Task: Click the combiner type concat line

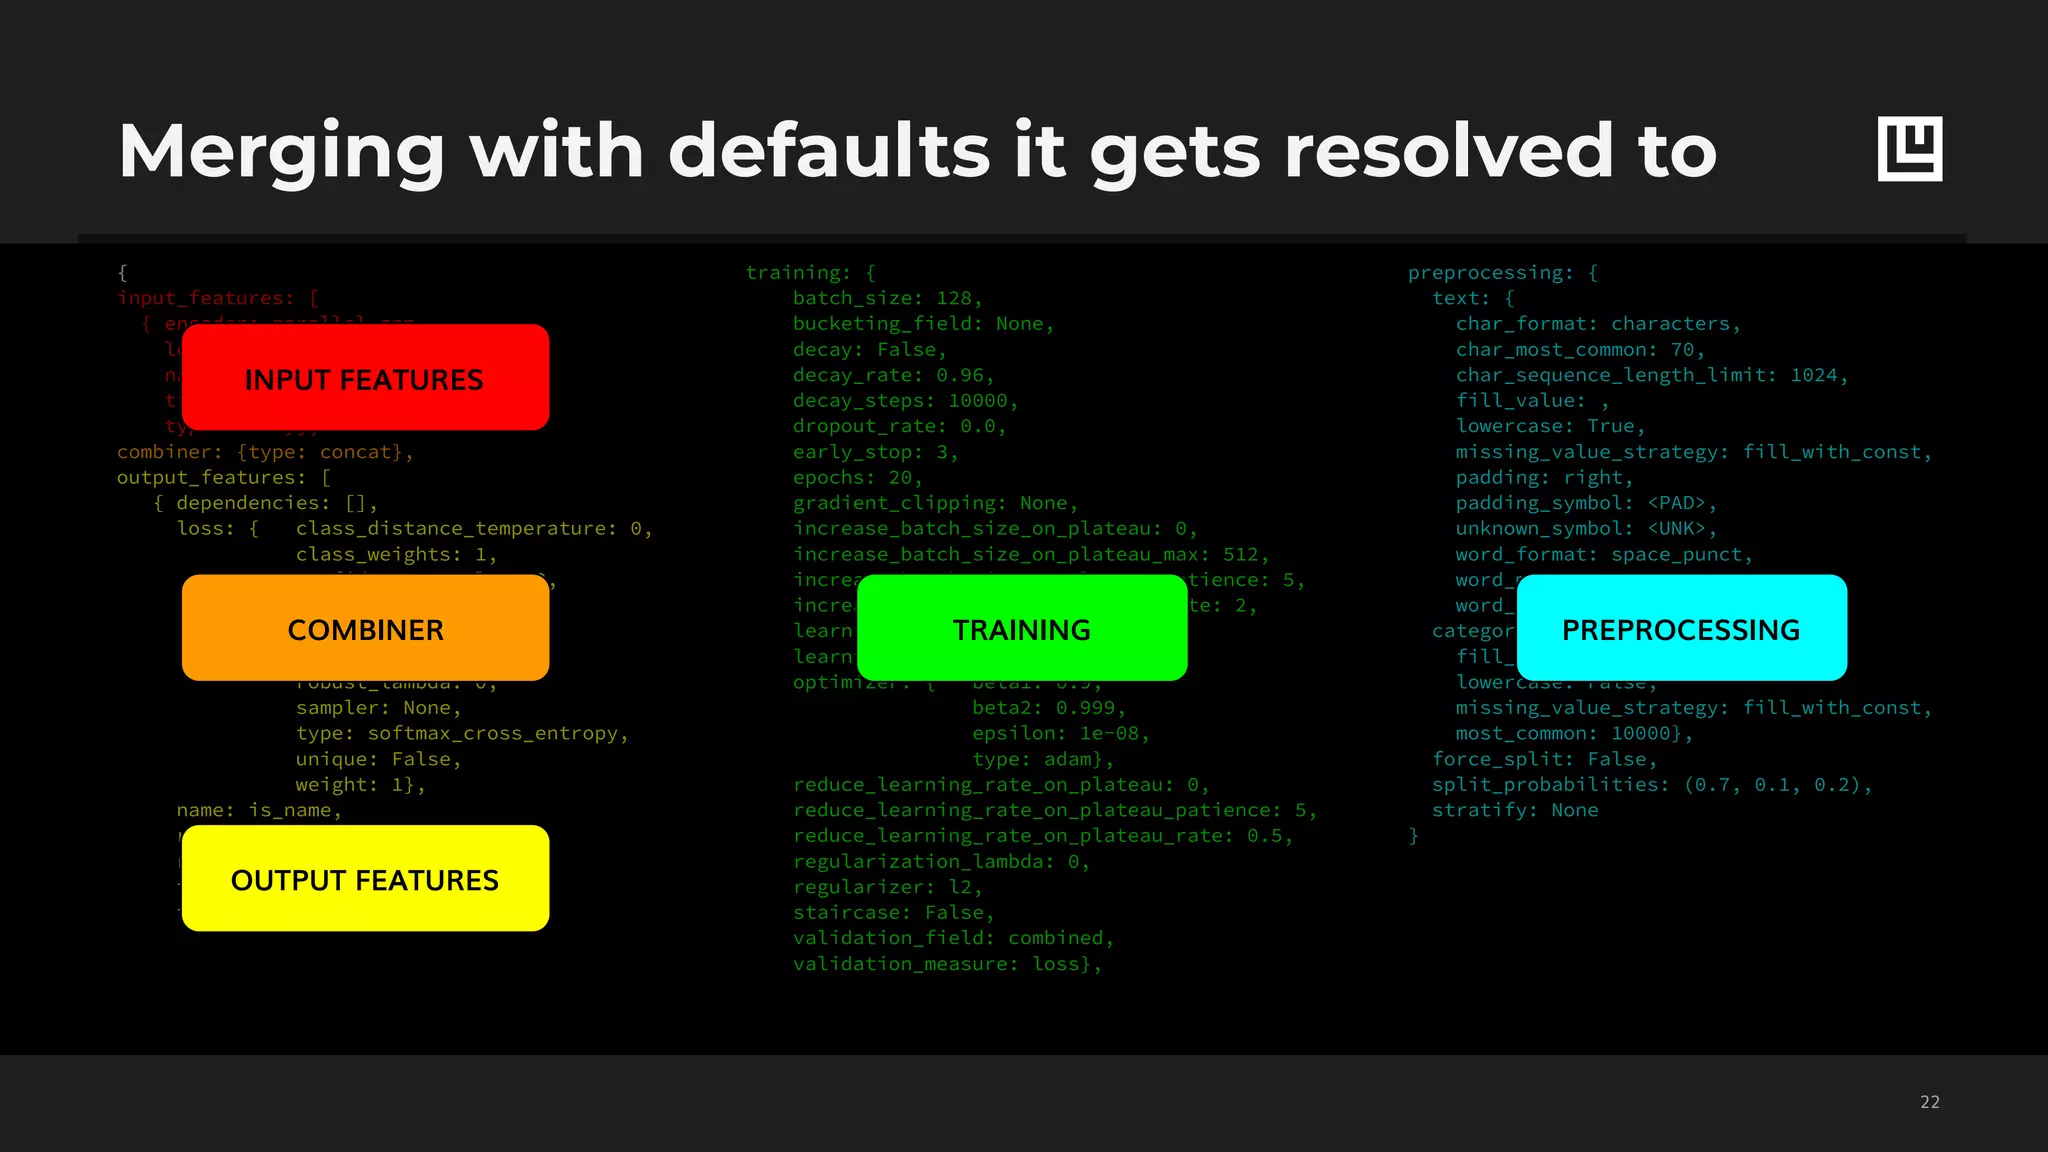Action: pyautogui.click(x=265, y=452)
